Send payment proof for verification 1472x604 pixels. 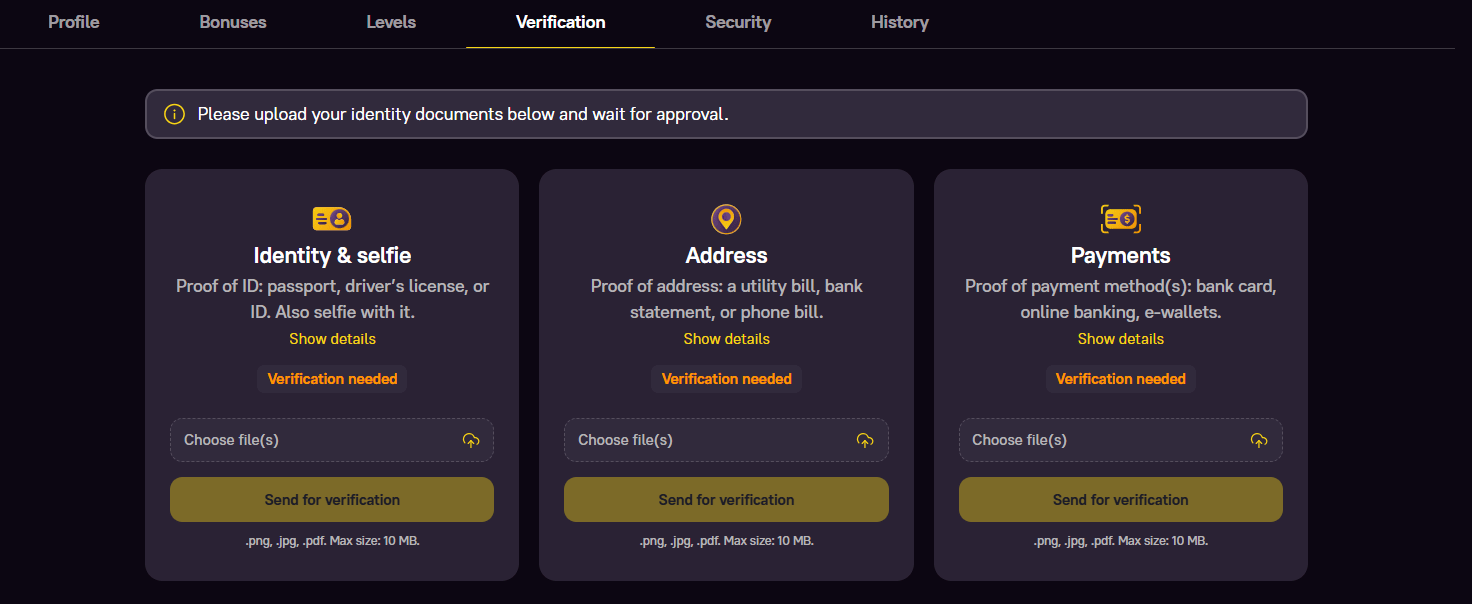pos(1120,499)
